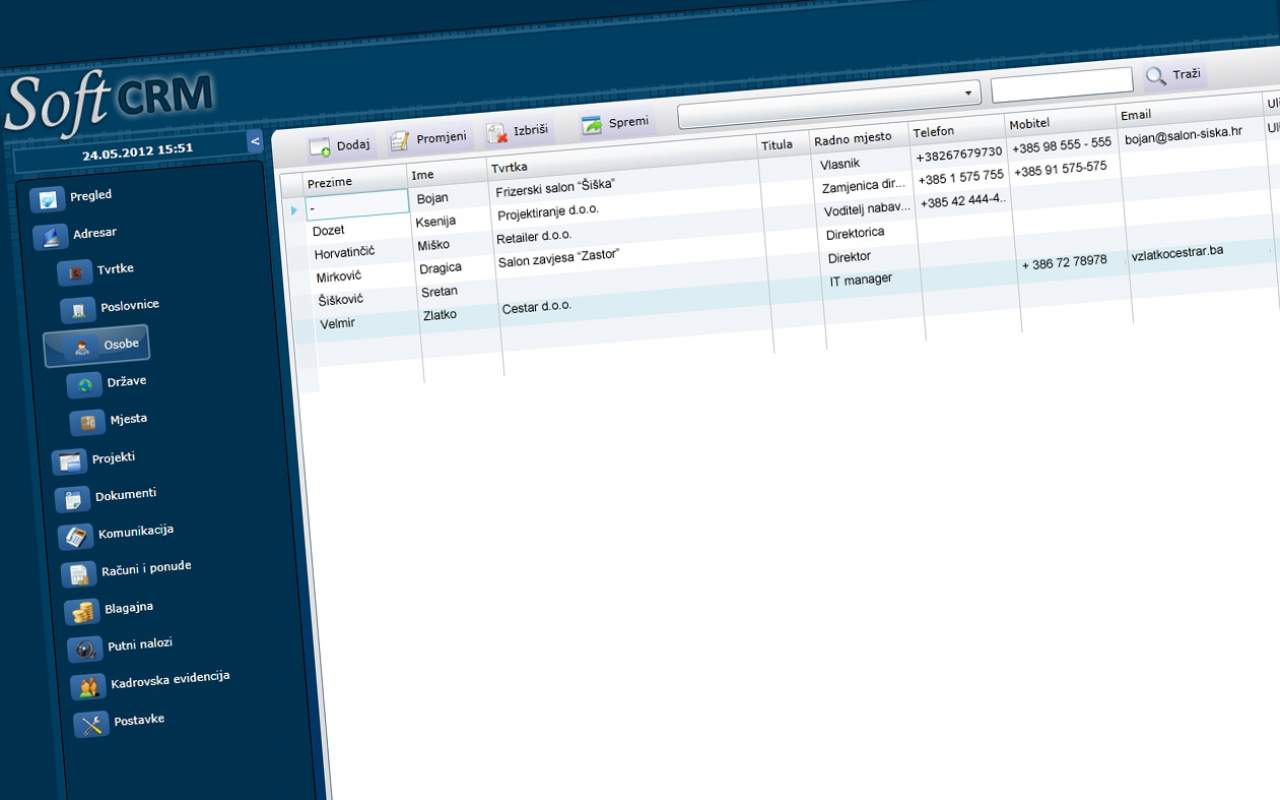Click the IT manager job cell
The width and height of the screenshot is (1280, 800).
pyautogui.click(x=861, y=281)
